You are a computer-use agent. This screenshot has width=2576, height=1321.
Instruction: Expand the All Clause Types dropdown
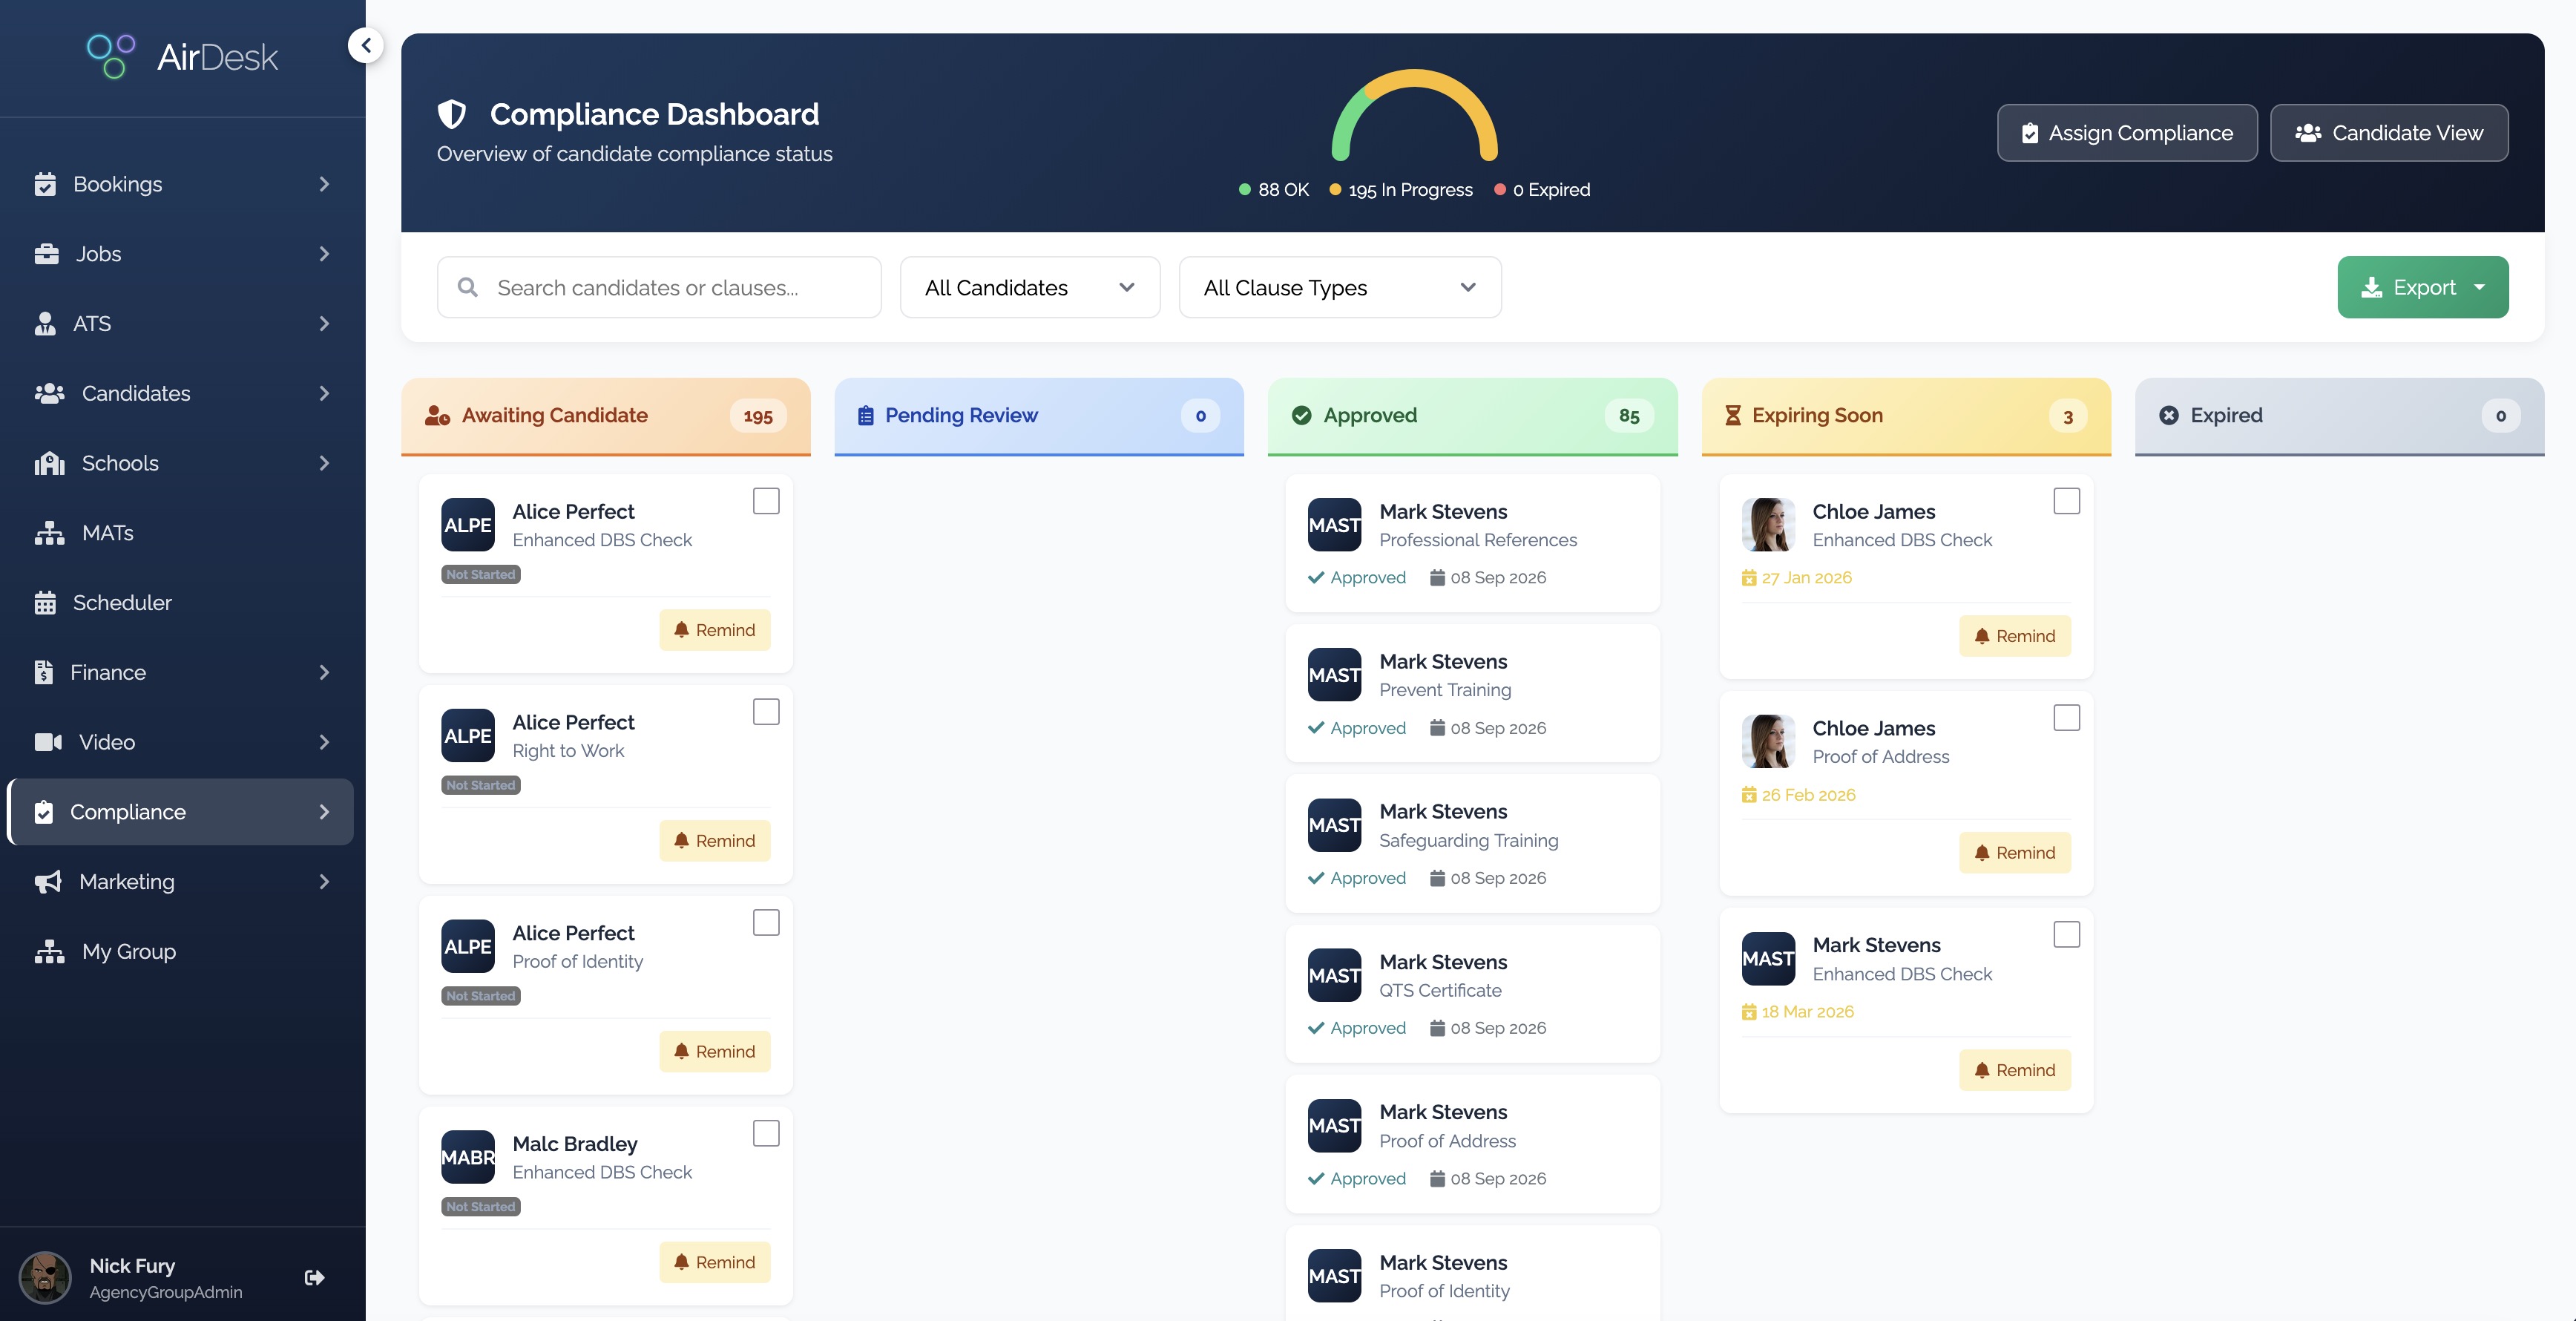pos(1340,287)
